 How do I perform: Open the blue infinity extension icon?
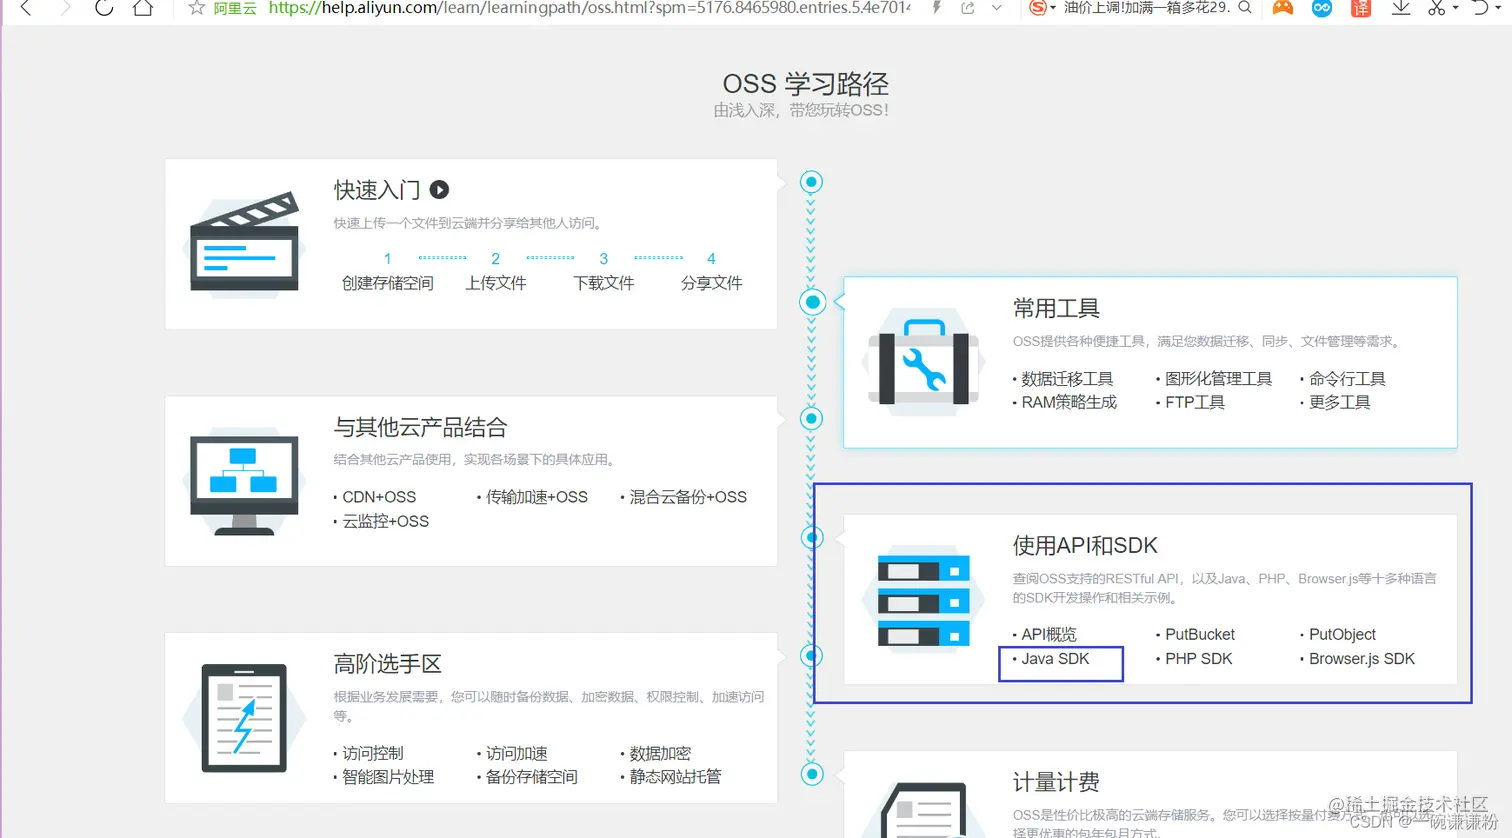(1322, 8)
